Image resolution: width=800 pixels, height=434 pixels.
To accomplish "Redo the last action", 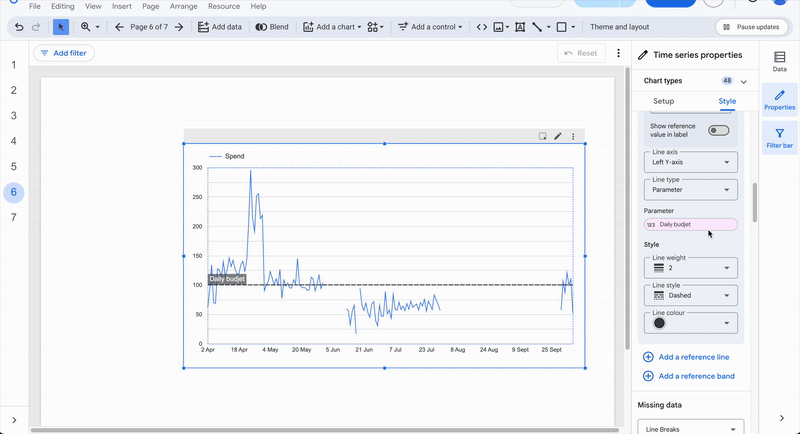I will point(36,27).
